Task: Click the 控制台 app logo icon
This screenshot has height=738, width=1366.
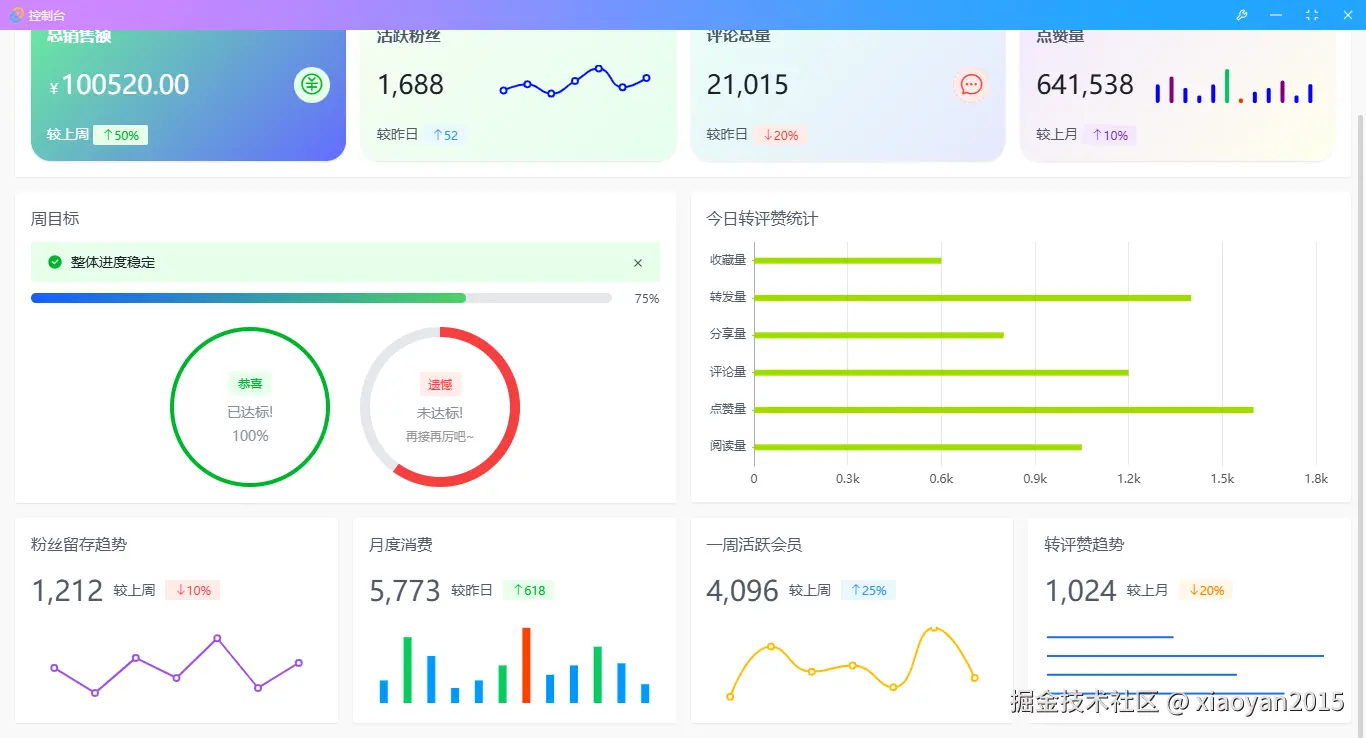Action: [17, 15]
